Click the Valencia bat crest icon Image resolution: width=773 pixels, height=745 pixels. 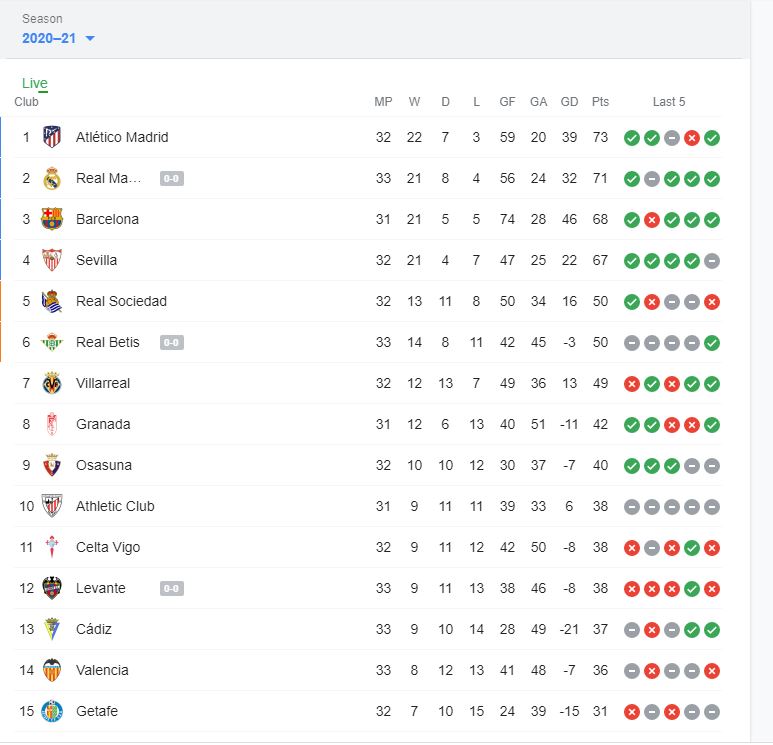click(x=52, y=670)
